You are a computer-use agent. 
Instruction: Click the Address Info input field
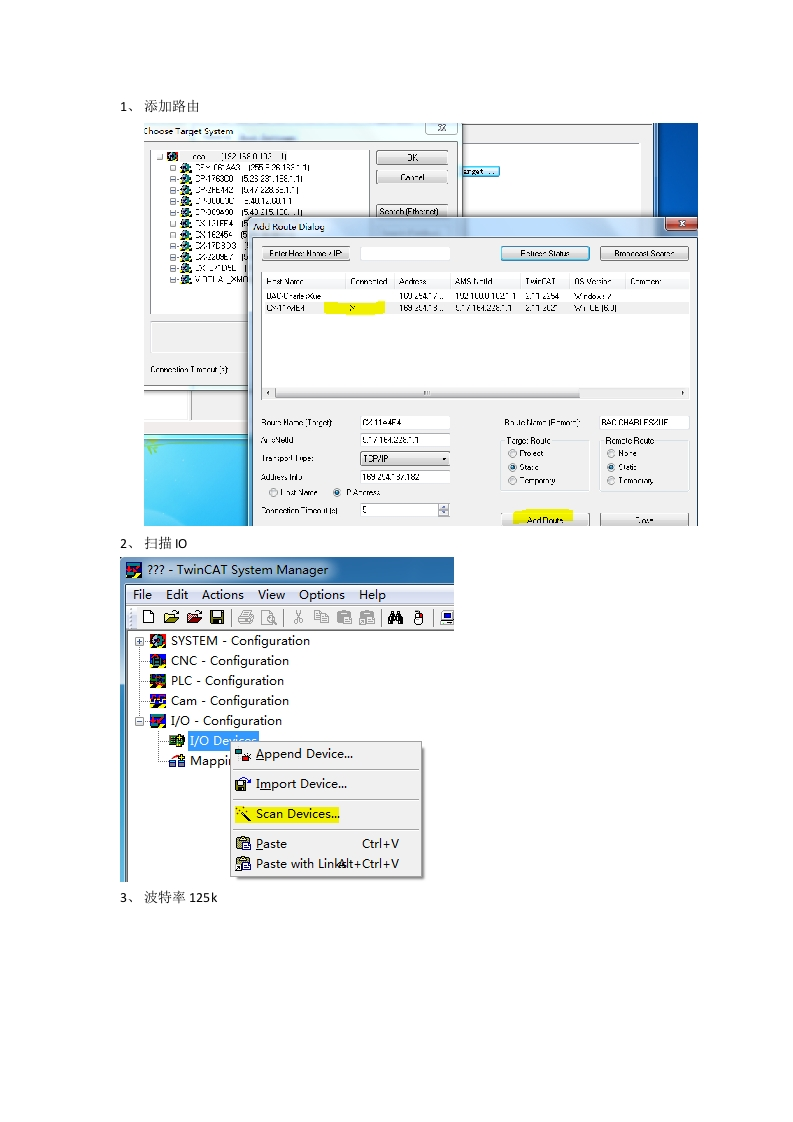[405, 477]
